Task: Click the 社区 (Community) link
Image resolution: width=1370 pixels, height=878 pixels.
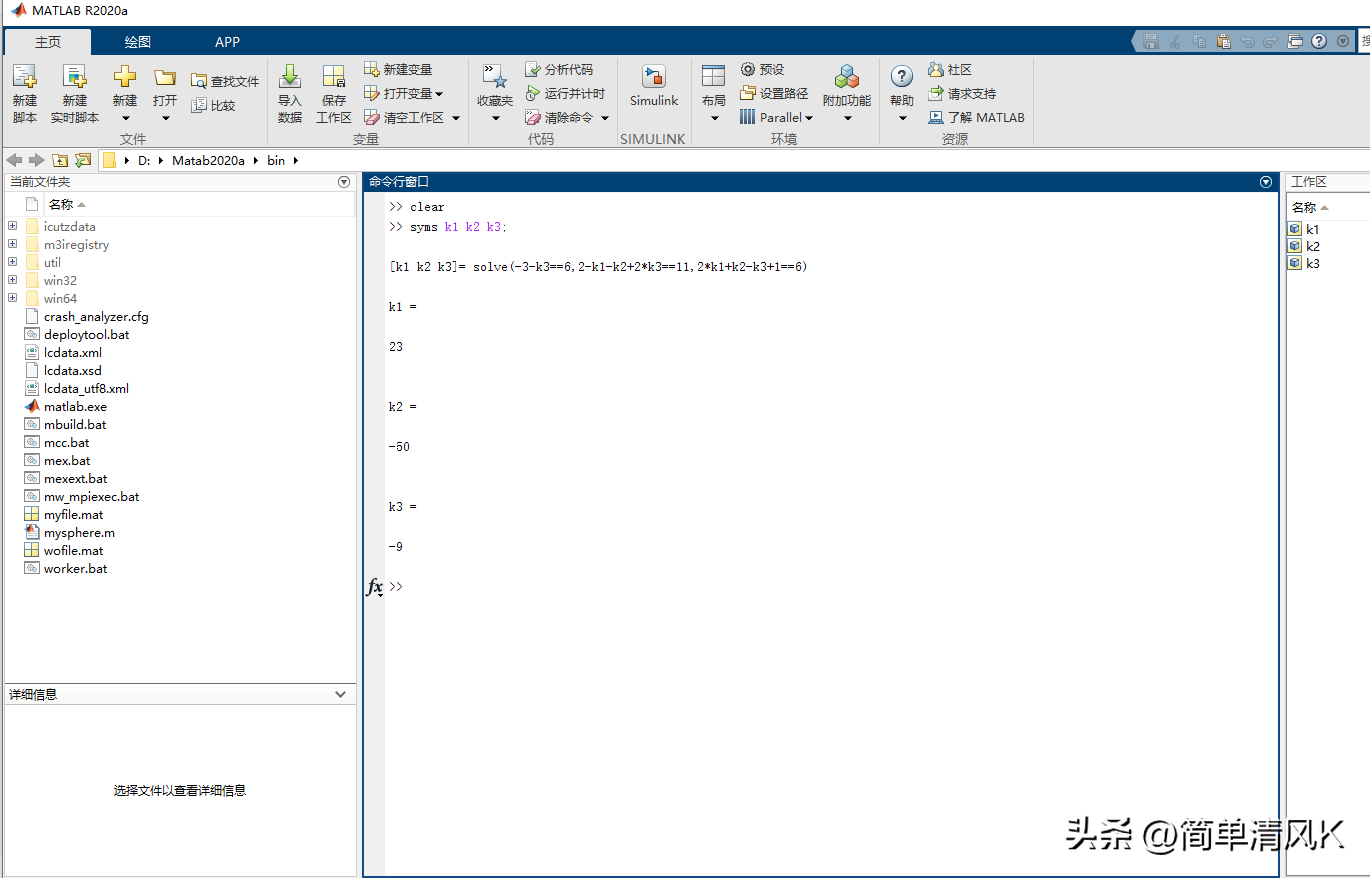Action: [x=949, y=69]
